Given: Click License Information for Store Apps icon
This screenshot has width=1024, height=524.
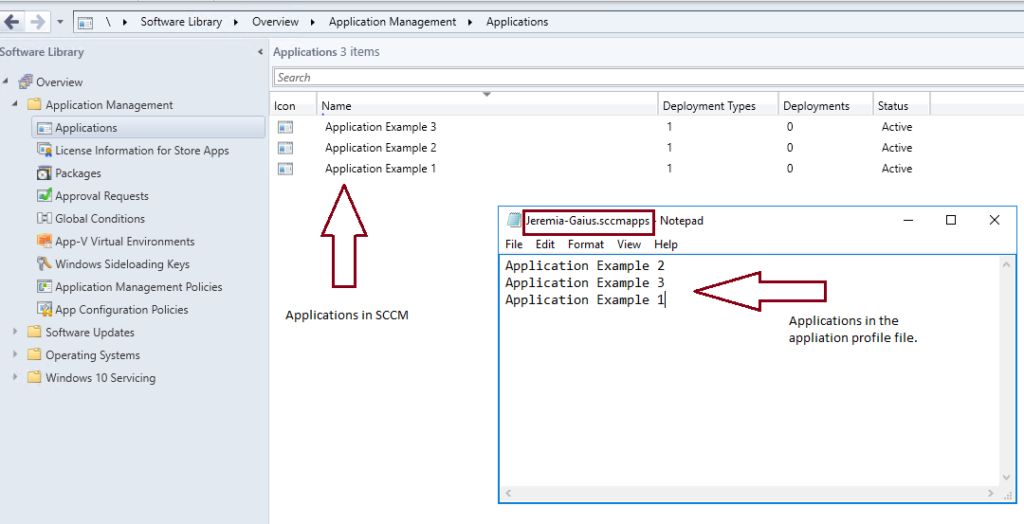Looking at the screenshot, I should tap(44, 151).
